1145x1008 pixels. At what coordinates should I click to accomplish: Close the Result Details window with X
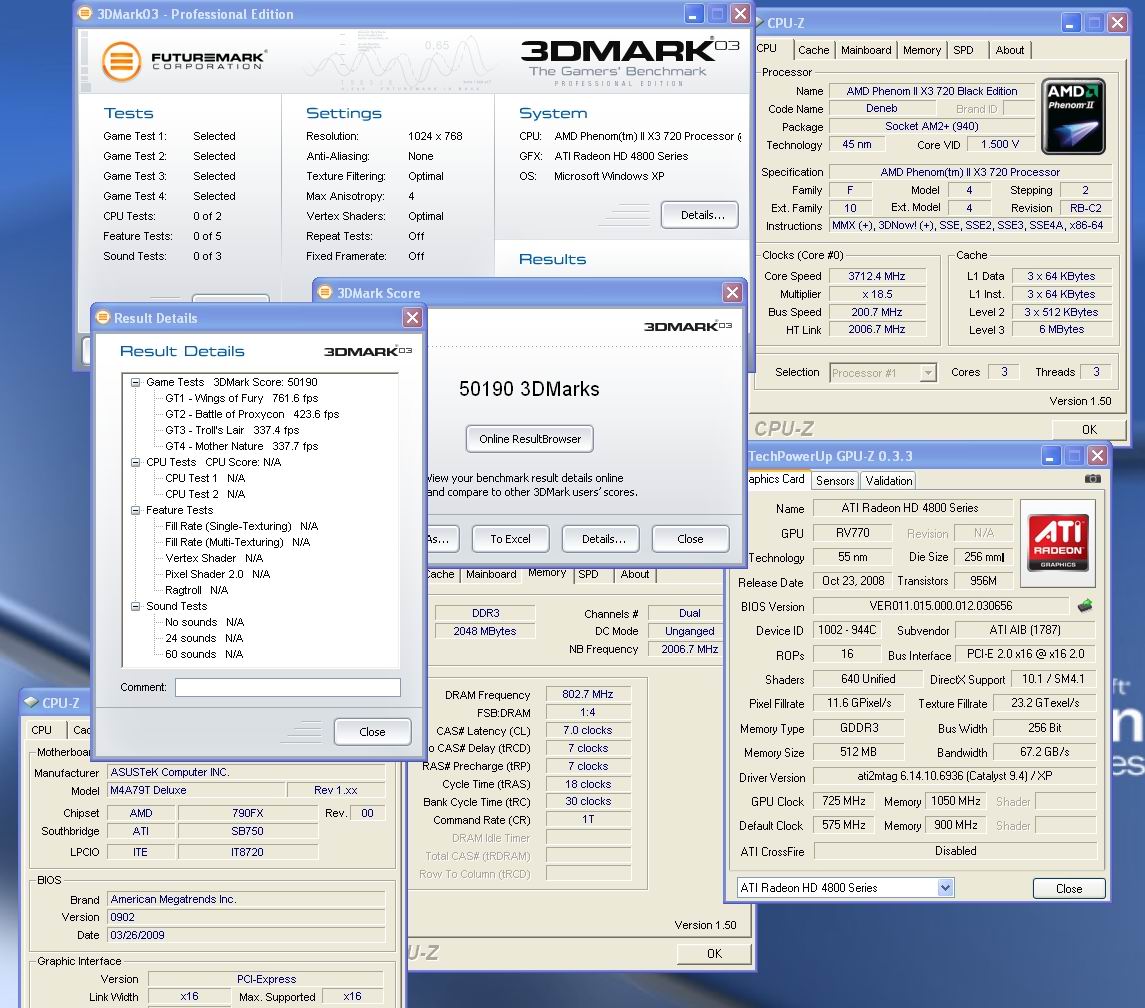(413, 318)
